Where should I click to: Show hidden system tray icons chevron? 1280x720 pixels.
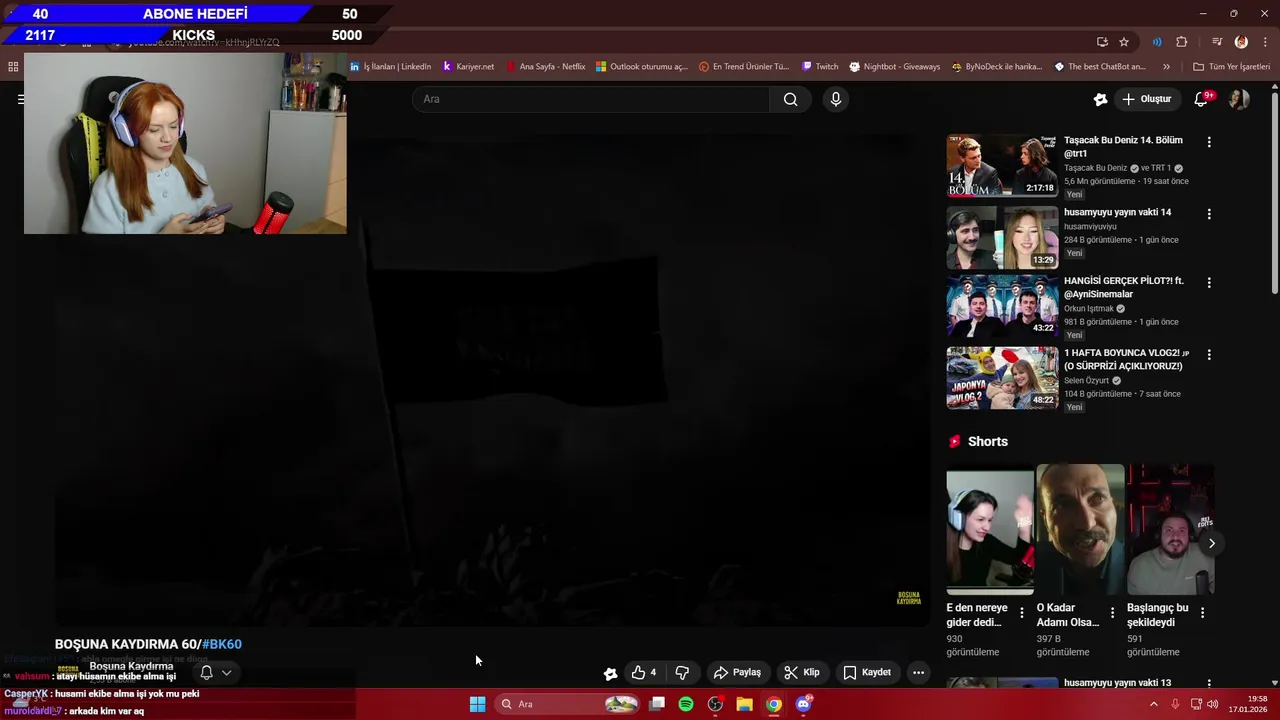click(1153, 704)
